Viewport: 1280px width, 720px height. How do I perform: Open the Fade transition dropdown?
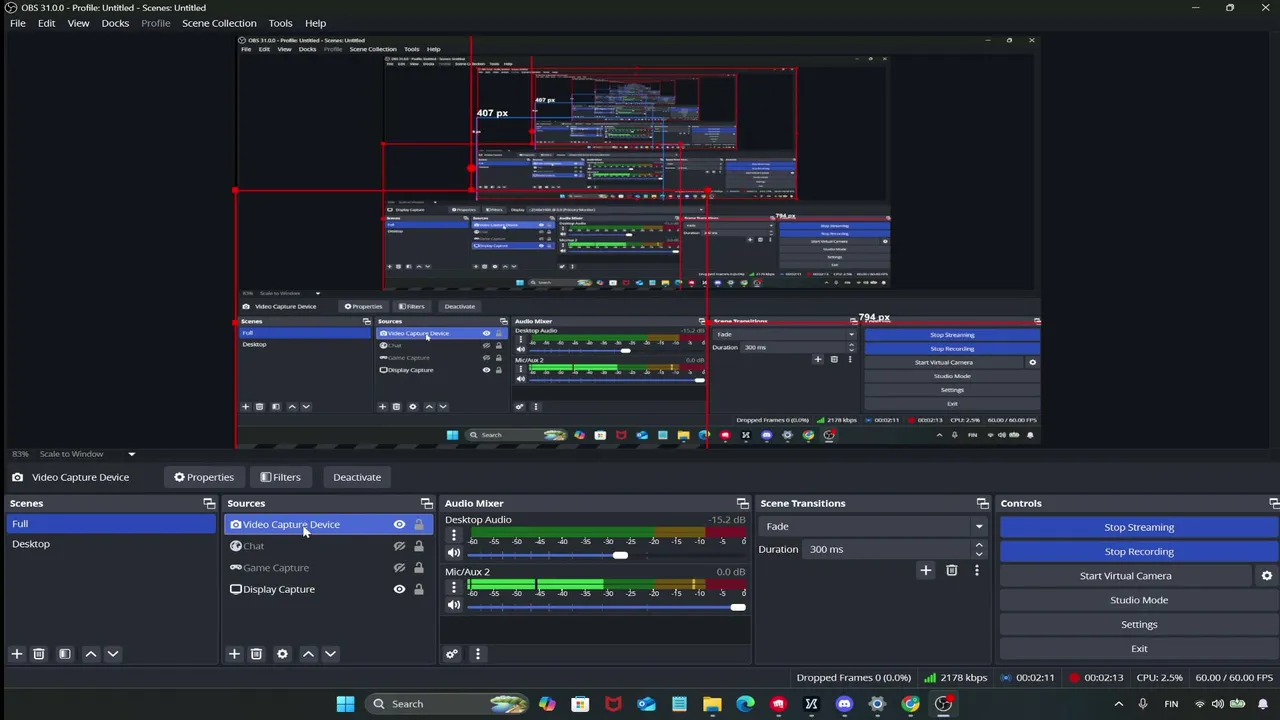tap(873, 526)
